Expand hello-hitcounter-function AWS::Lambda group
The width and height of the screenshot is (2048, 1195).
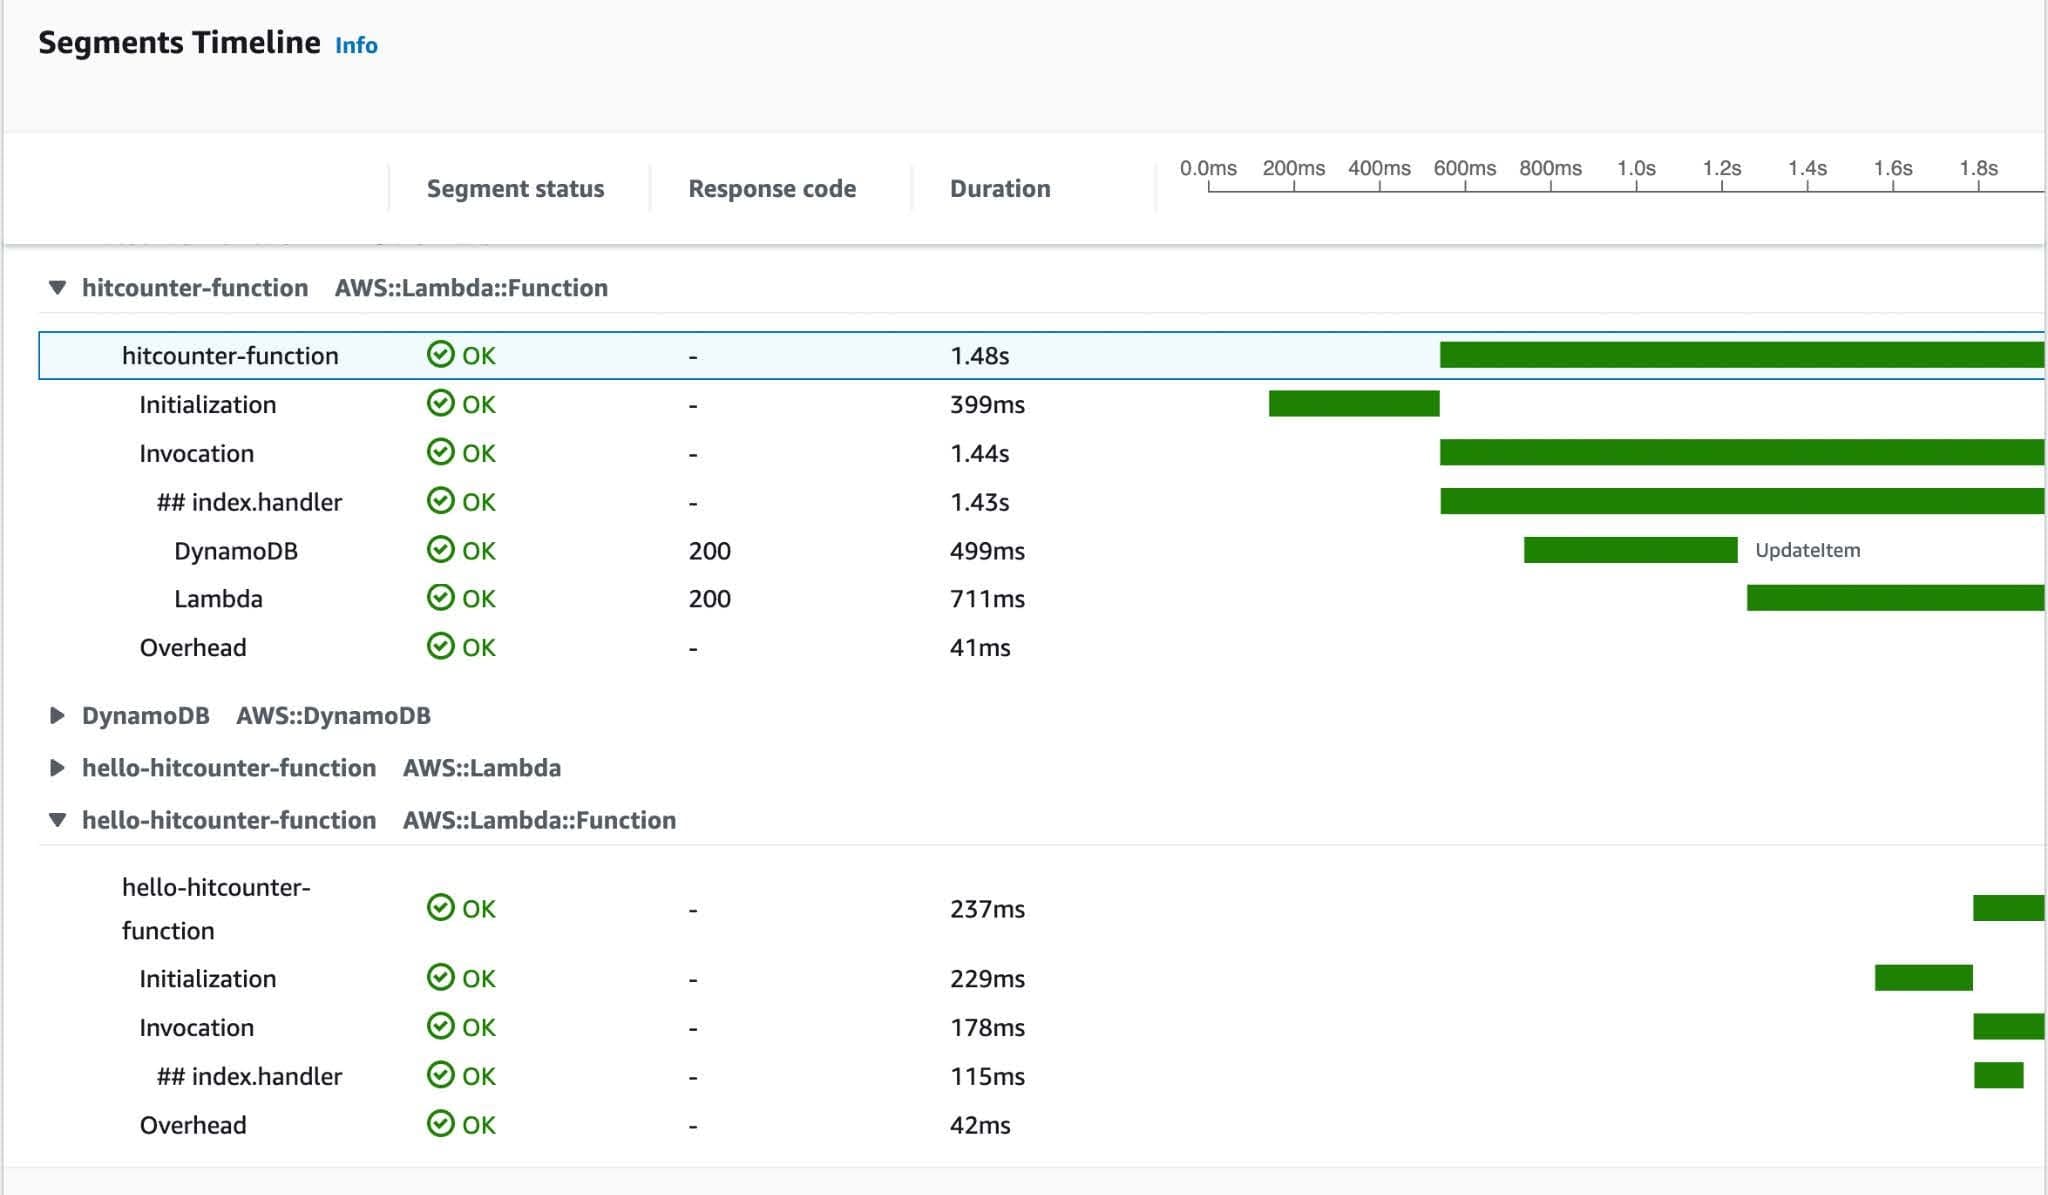57,768
